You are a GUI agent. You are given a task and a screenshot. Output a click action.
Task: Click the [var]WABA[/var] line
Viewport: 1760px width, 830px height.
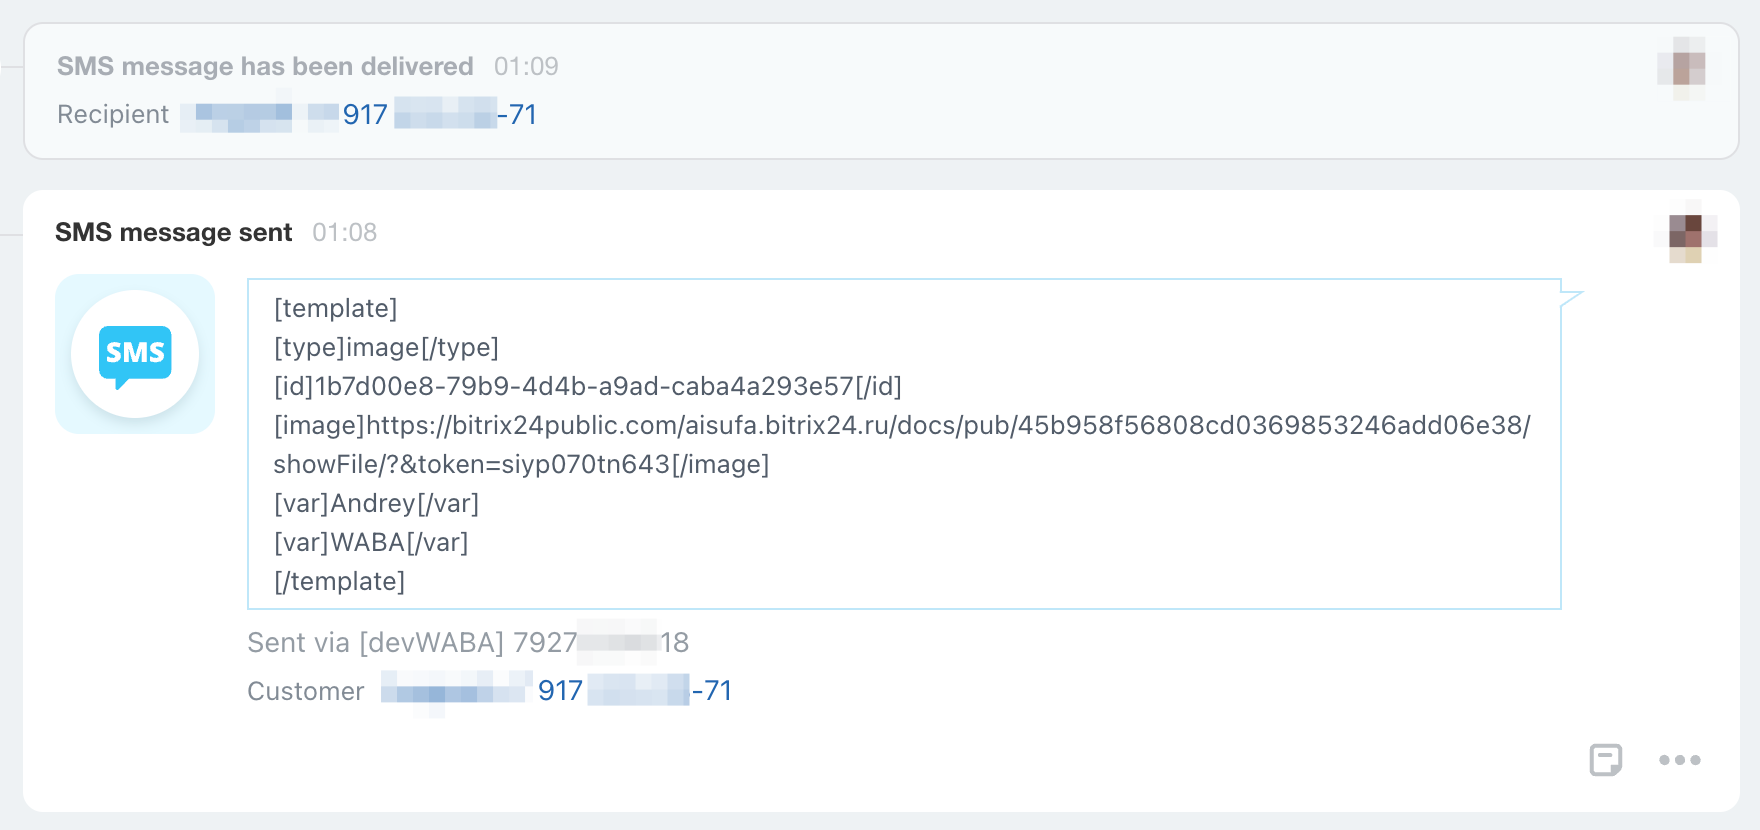[371, 543]
